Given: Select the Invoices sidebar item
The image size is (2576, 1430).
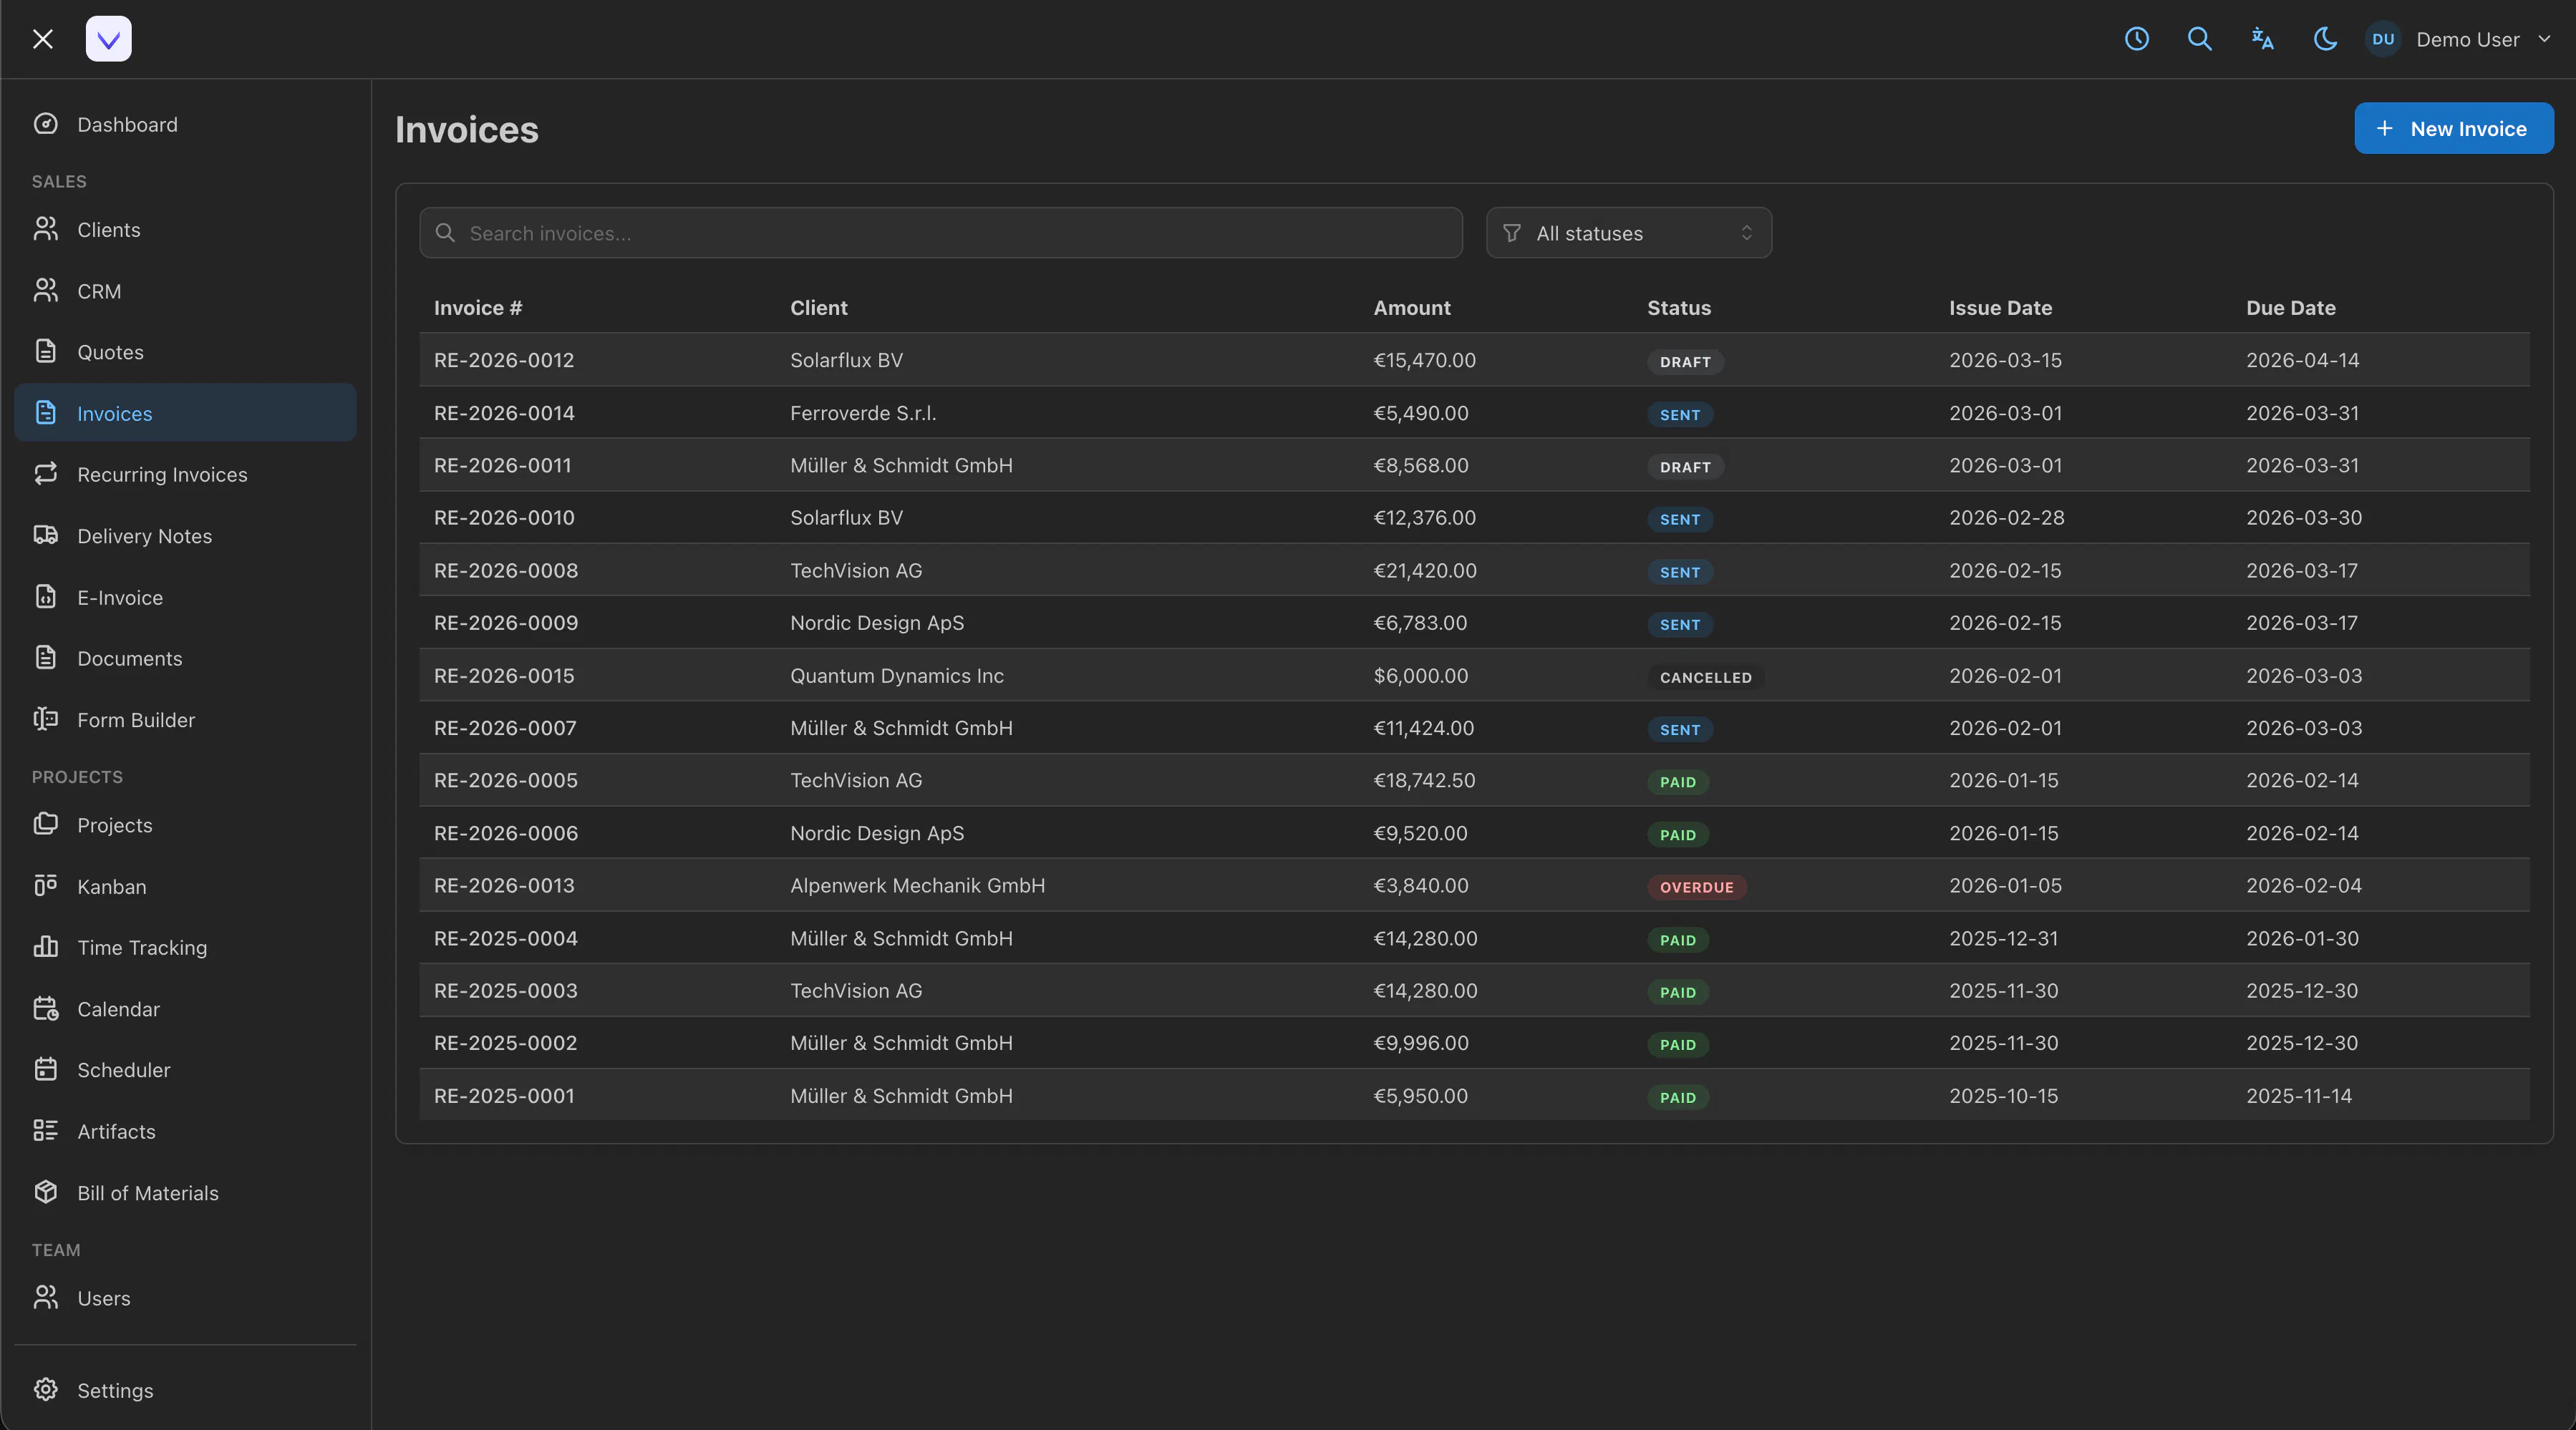Looking at the screenshot, I should pyautogui.click(x=185, y=413).
